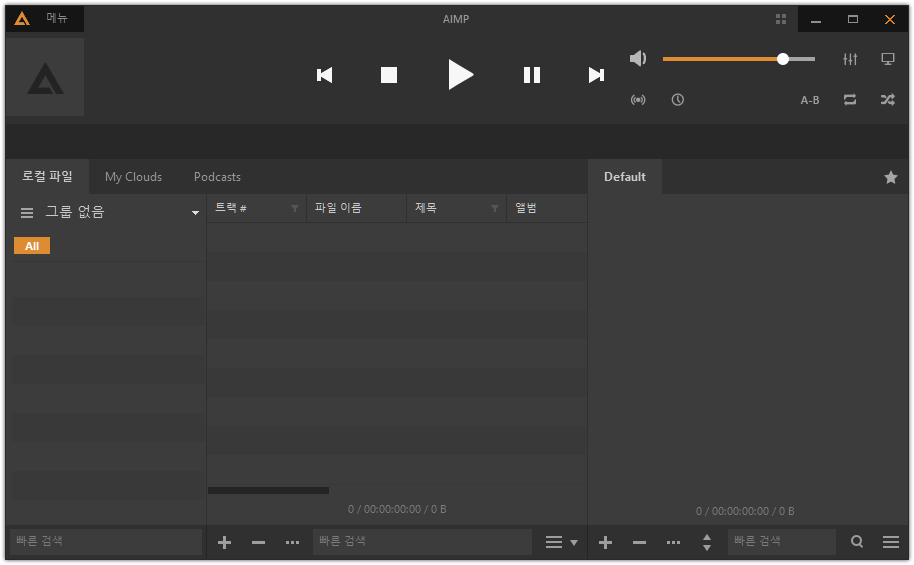Open more library options ellipsis
The image size is (914, 565).
click(293, 543)
